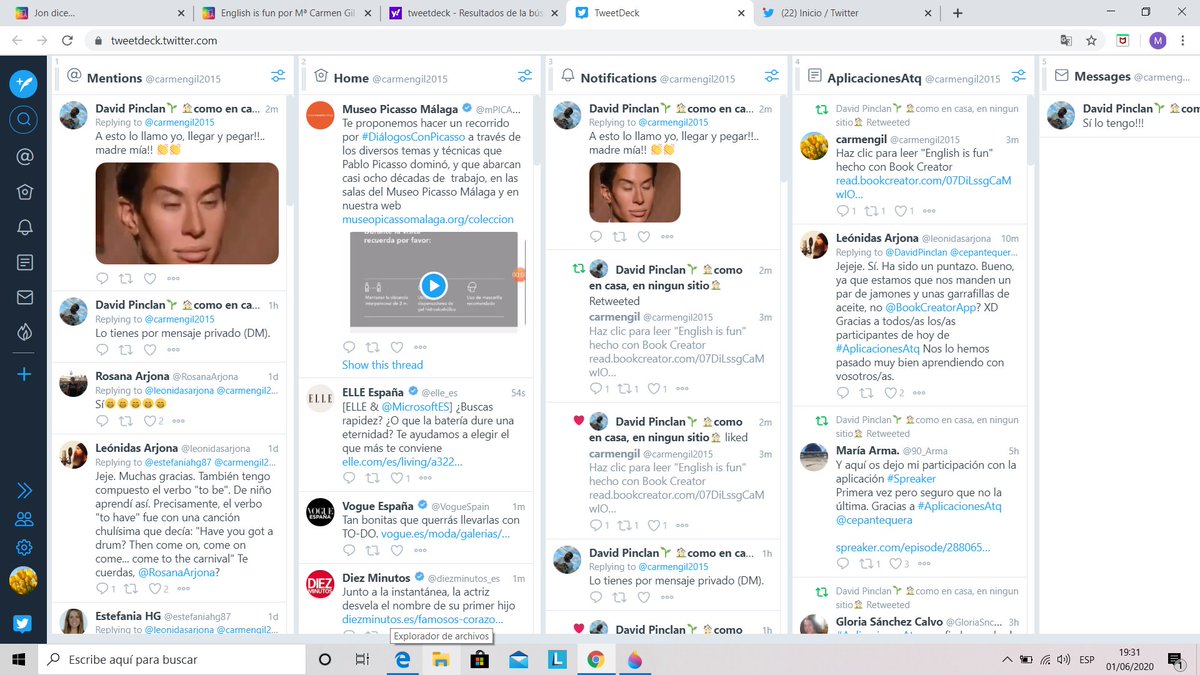Viewport: 1200px width, 675px height.
Task: Click the Twitter bird logo in sidebar
Action: 24,624
